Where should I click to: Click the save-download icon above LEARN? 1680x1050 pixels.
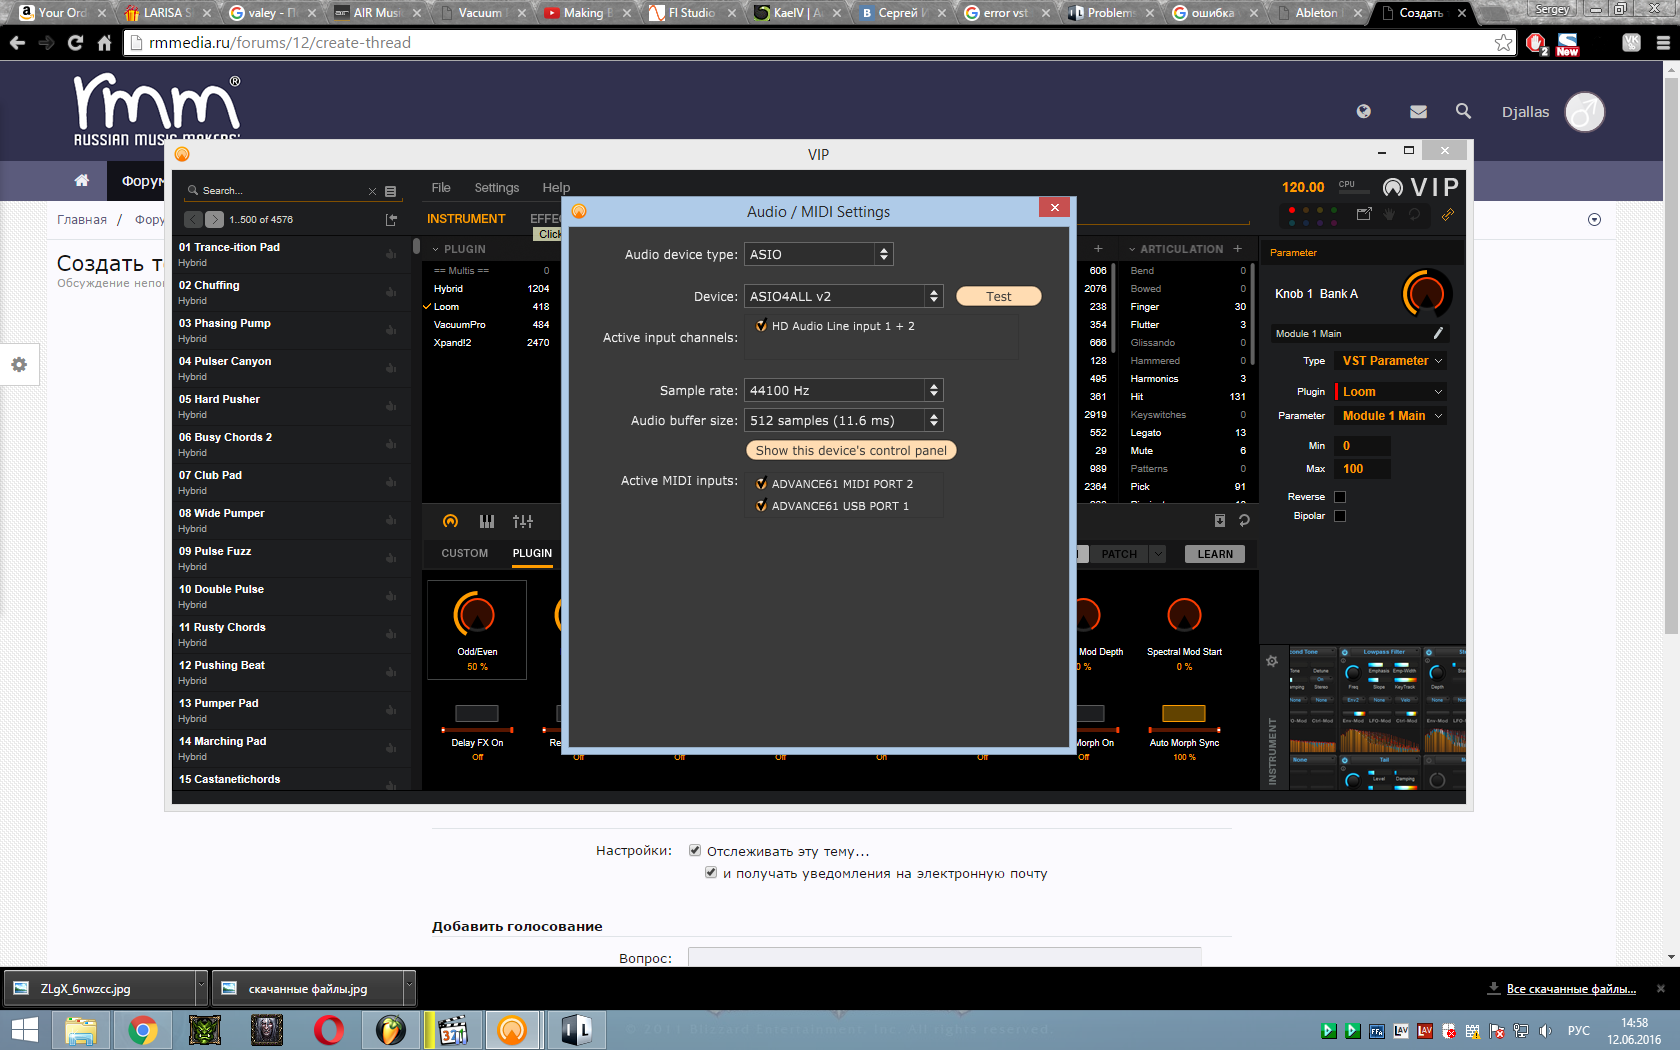(x=1220, y=520)
